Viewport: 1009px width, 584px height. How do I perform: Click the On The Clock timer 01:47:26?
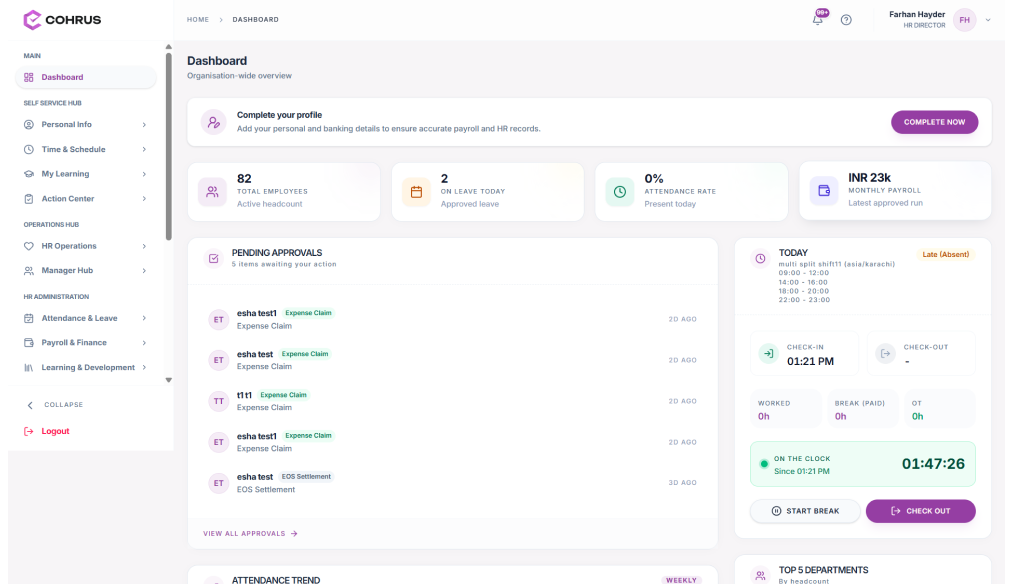933,464
